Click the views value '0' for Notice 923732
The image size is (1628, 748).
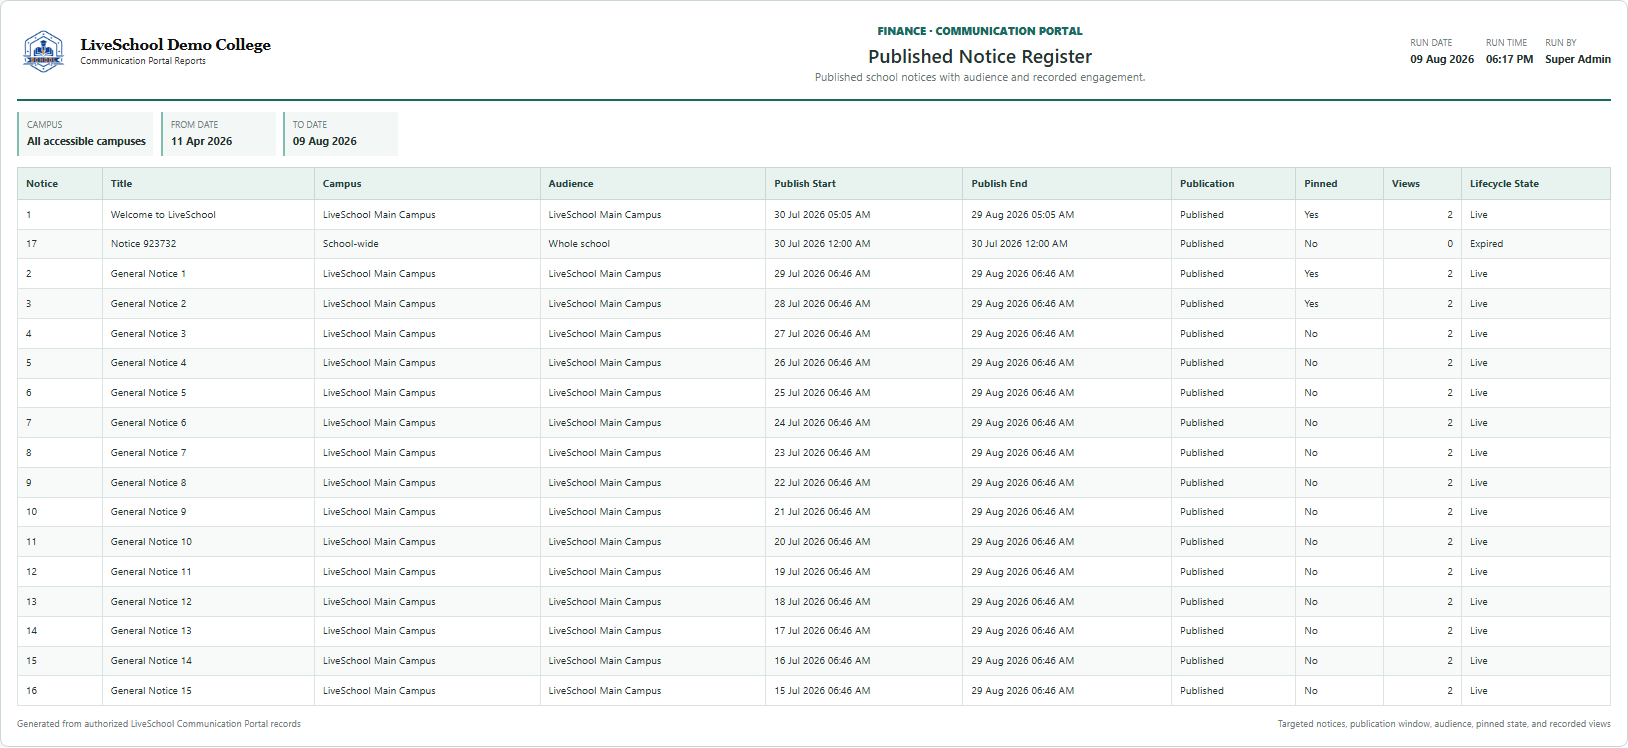click(1450, 244)
